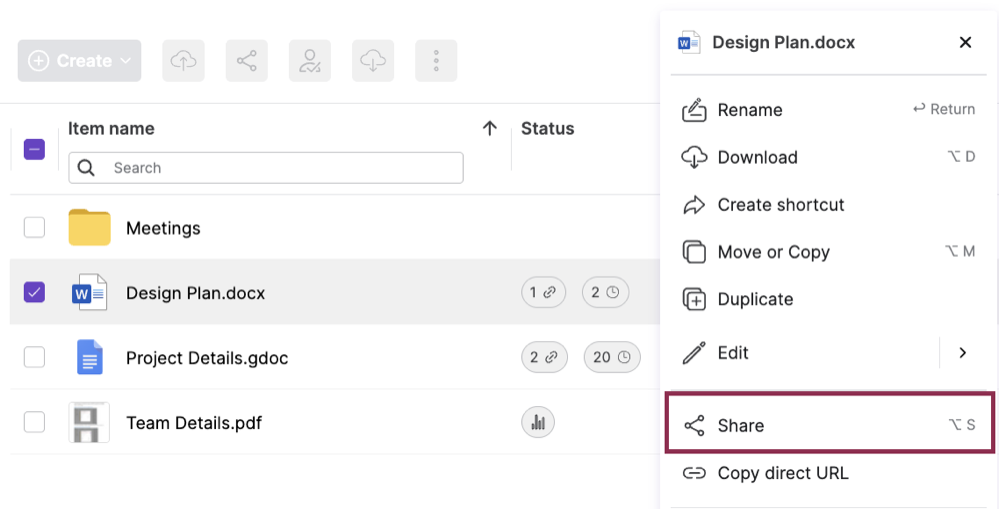
Task: Sort by Item name column header
Action: click(111, 129)
